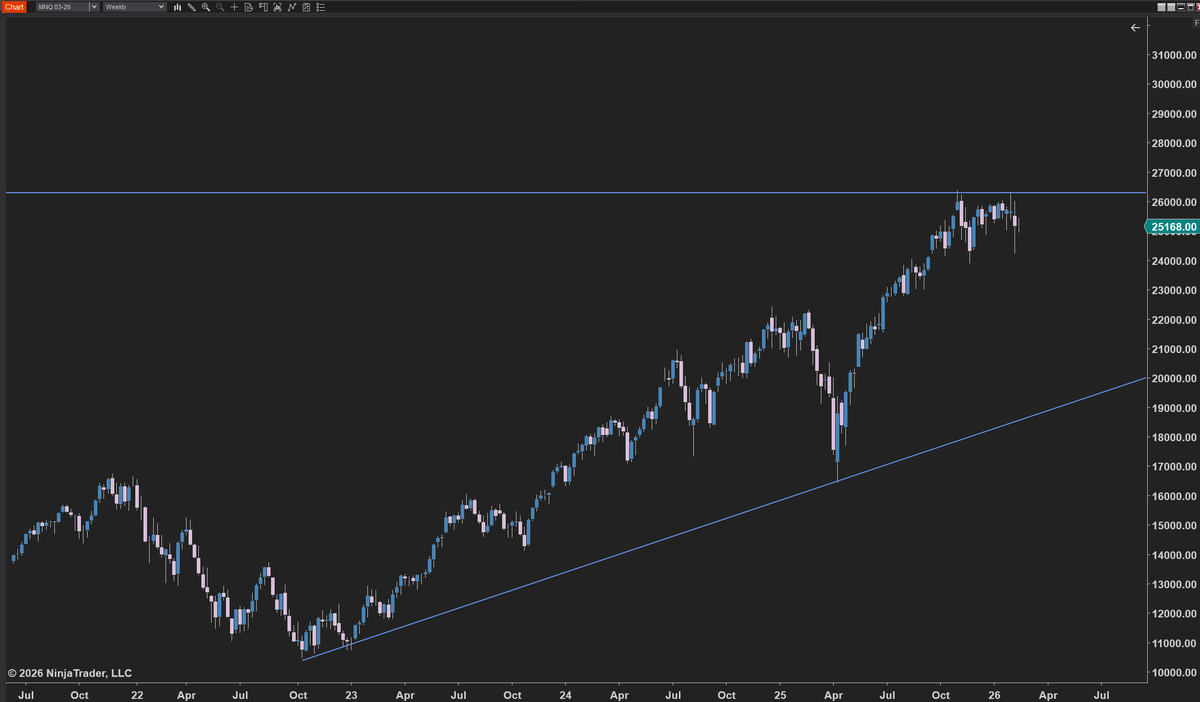Click the 22000.00 price axis label
The height and width of the screenshot is (702, 1200).
click(1174, 320)
